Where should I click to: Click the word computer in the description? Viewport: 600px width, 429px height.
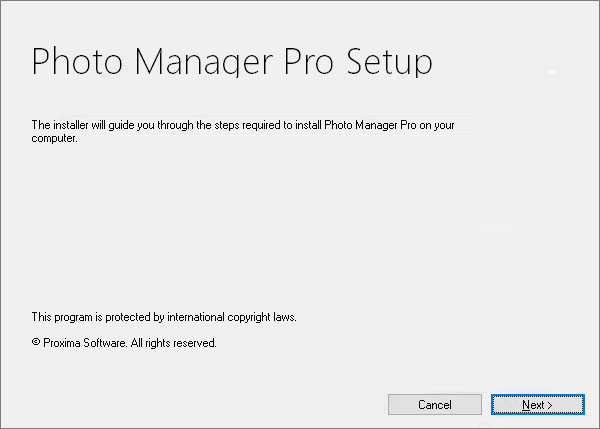[x=54, y=138]
